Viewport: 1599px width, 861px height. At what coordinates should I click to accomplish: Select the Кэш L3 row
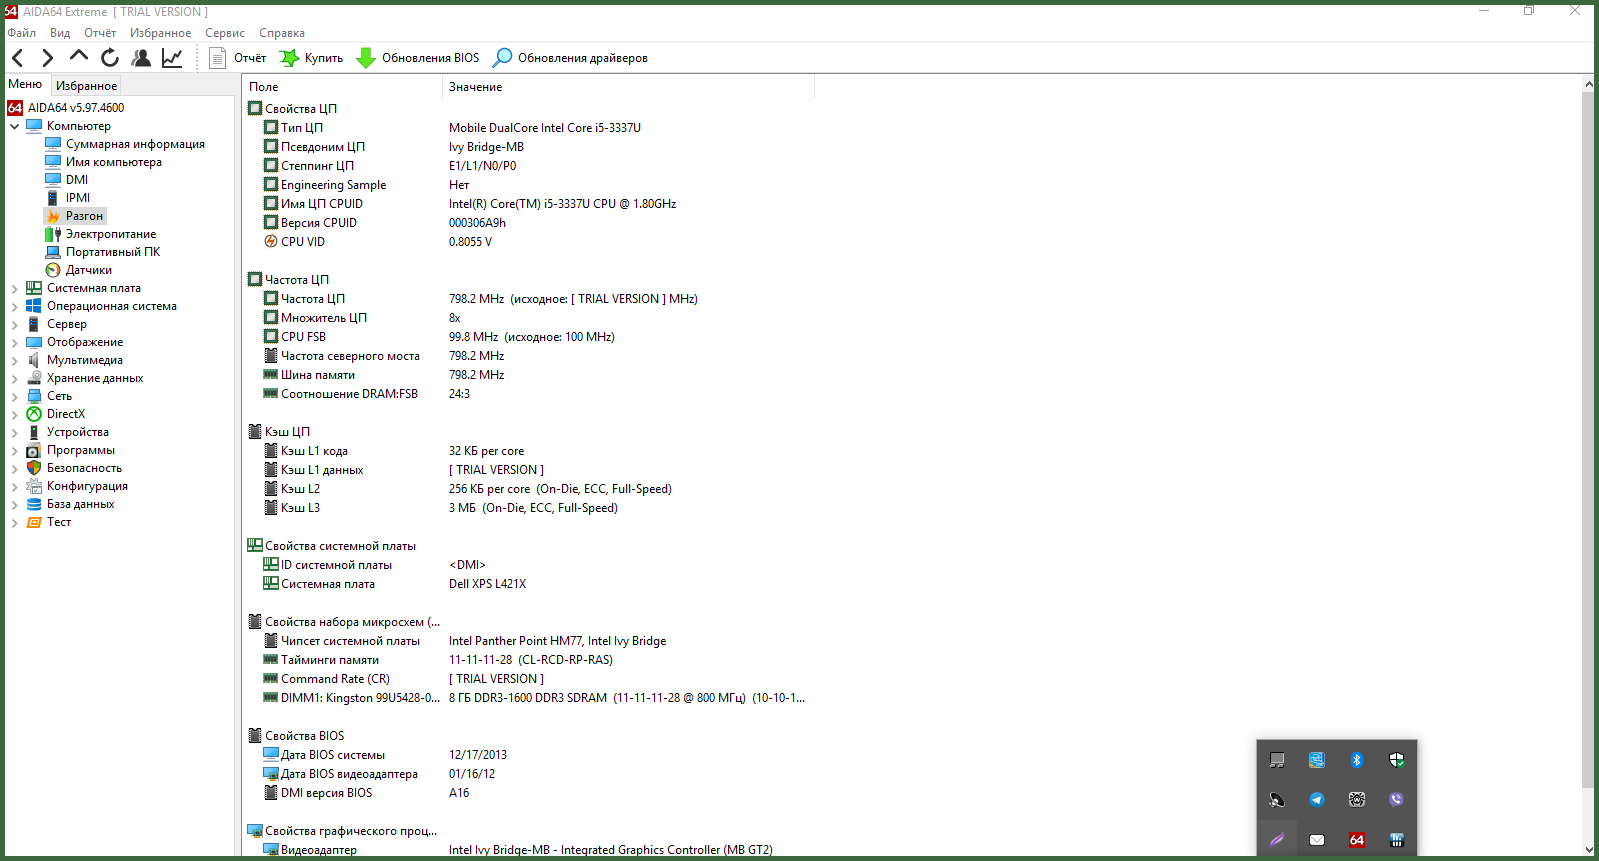[528, 508]
